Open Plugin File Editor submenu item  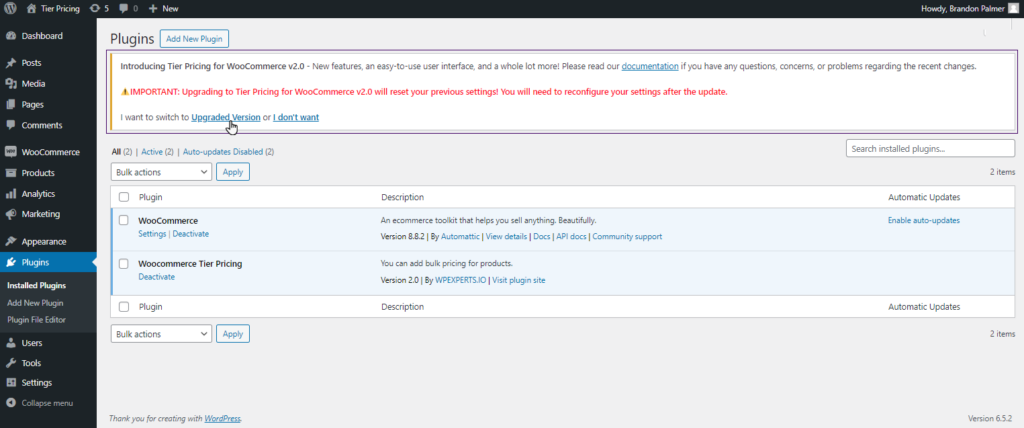[x=37, y=320]
